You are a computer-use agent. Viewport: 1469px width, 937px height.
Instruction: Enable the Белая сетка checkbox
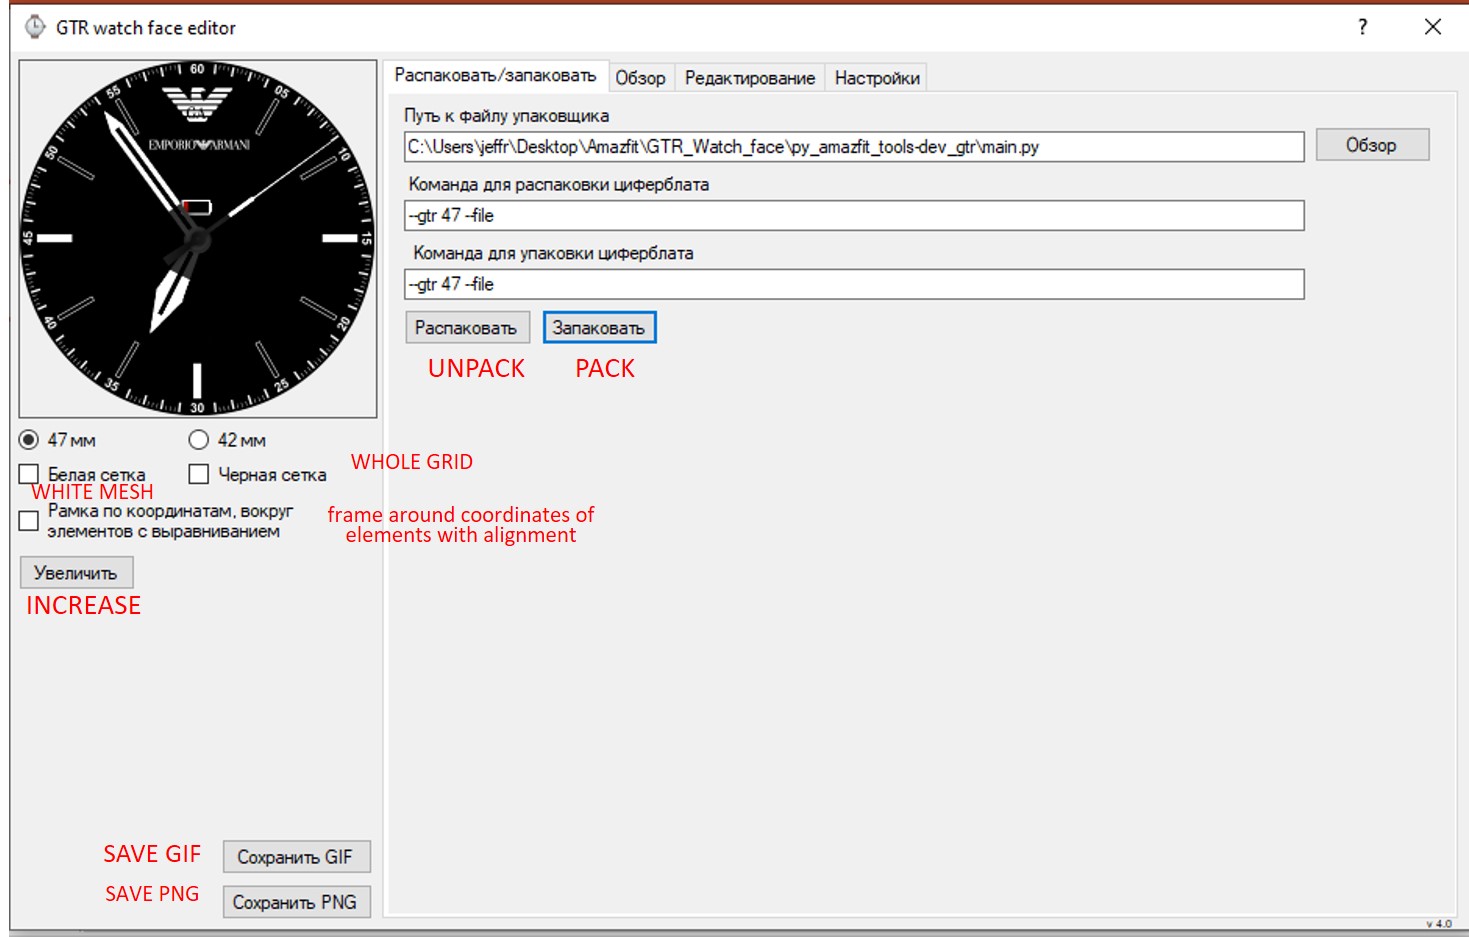(x=29, y=474)
